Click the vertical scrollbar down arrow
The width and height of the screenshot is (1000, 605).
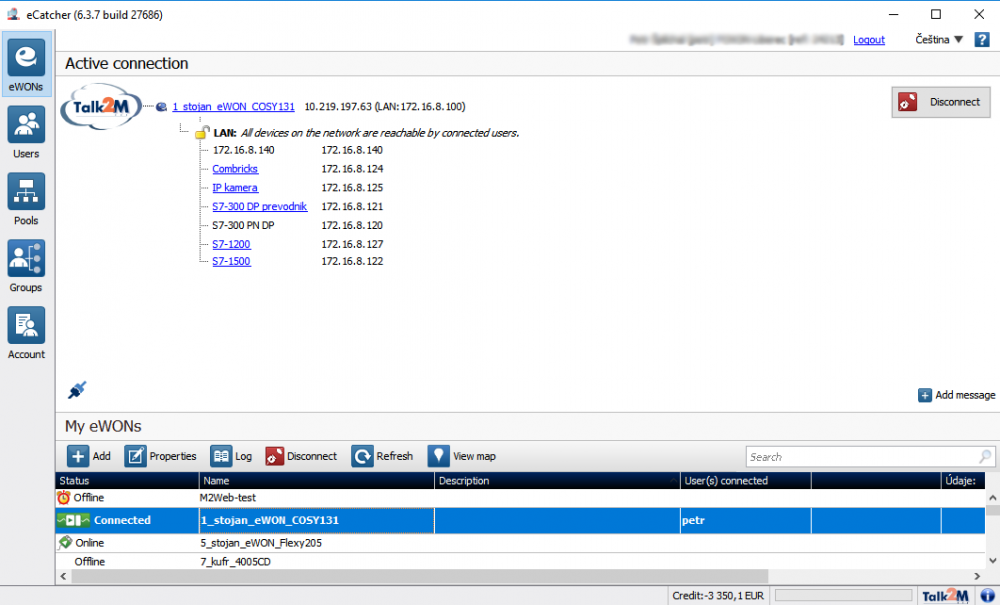(993, 561)
